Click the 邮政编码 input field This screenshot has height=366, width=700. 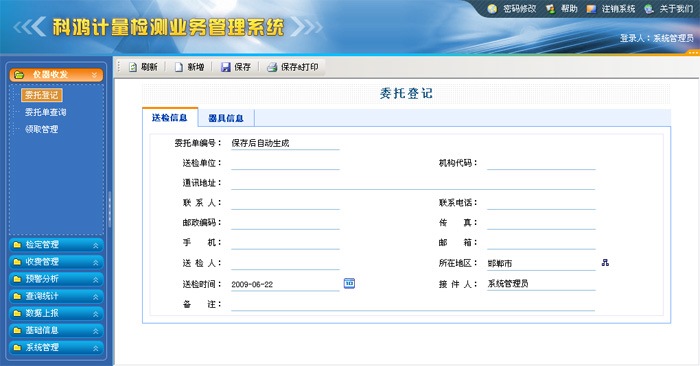(285, 223)
